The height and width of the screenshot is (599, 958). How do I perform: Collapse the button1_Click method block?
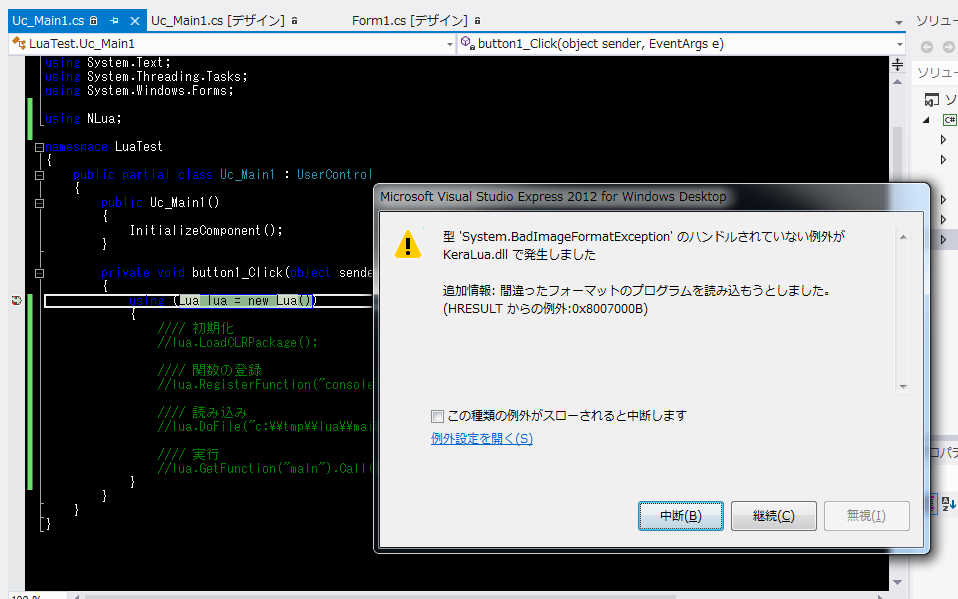39,274
